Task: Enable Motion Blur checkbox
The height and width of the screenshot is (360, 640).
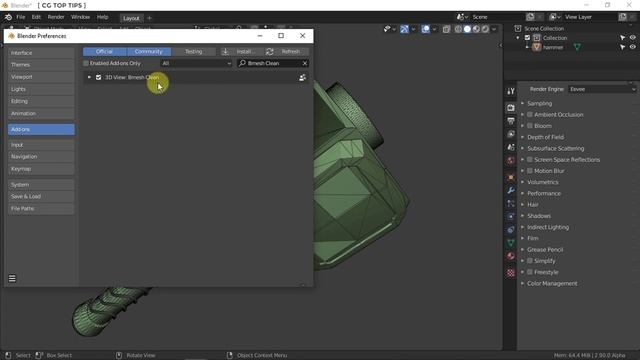Action: tap(530, 171)
